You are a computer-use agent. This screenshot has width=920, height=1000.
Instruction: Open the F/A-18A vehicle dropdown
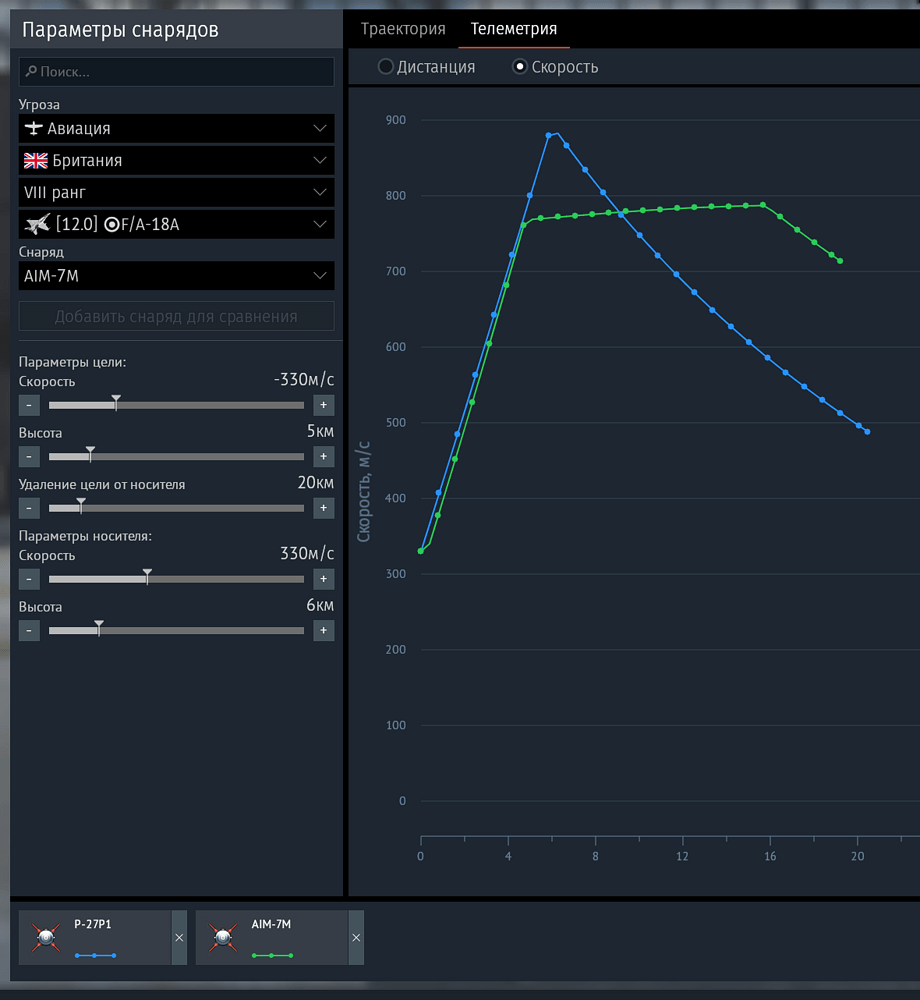(176, 224)
